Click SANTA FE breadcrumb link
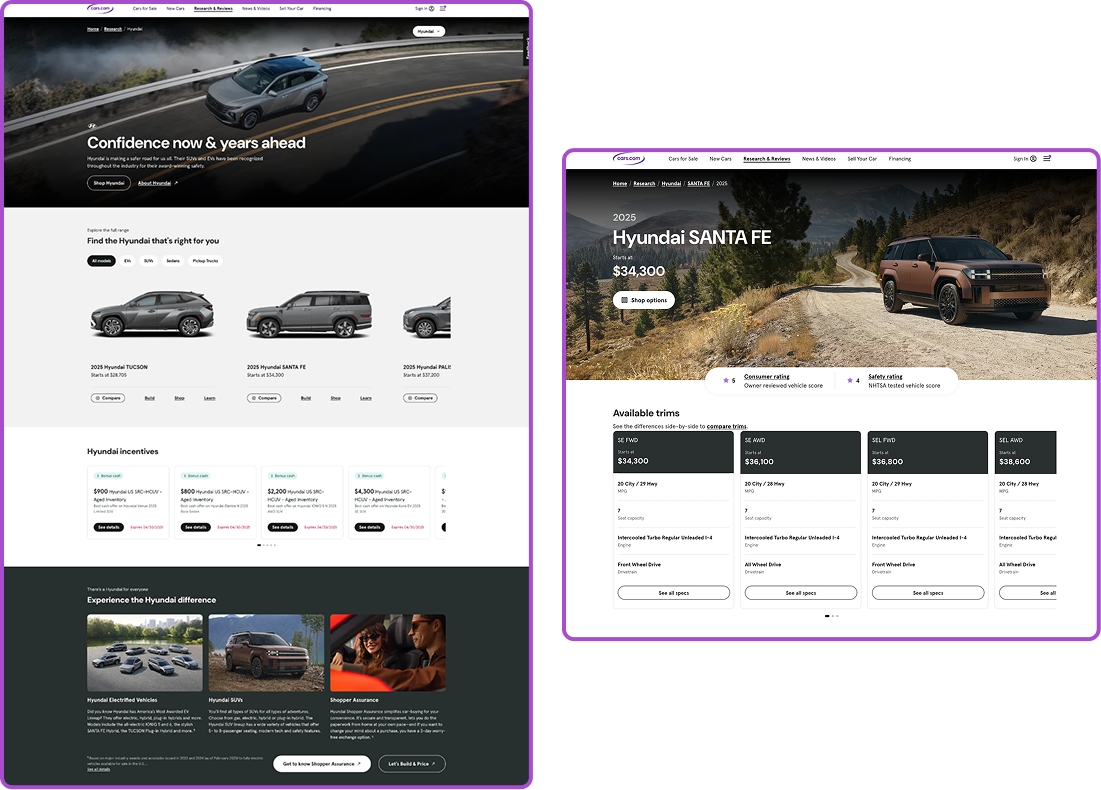The image size is (1101, 790). [699, 183]
